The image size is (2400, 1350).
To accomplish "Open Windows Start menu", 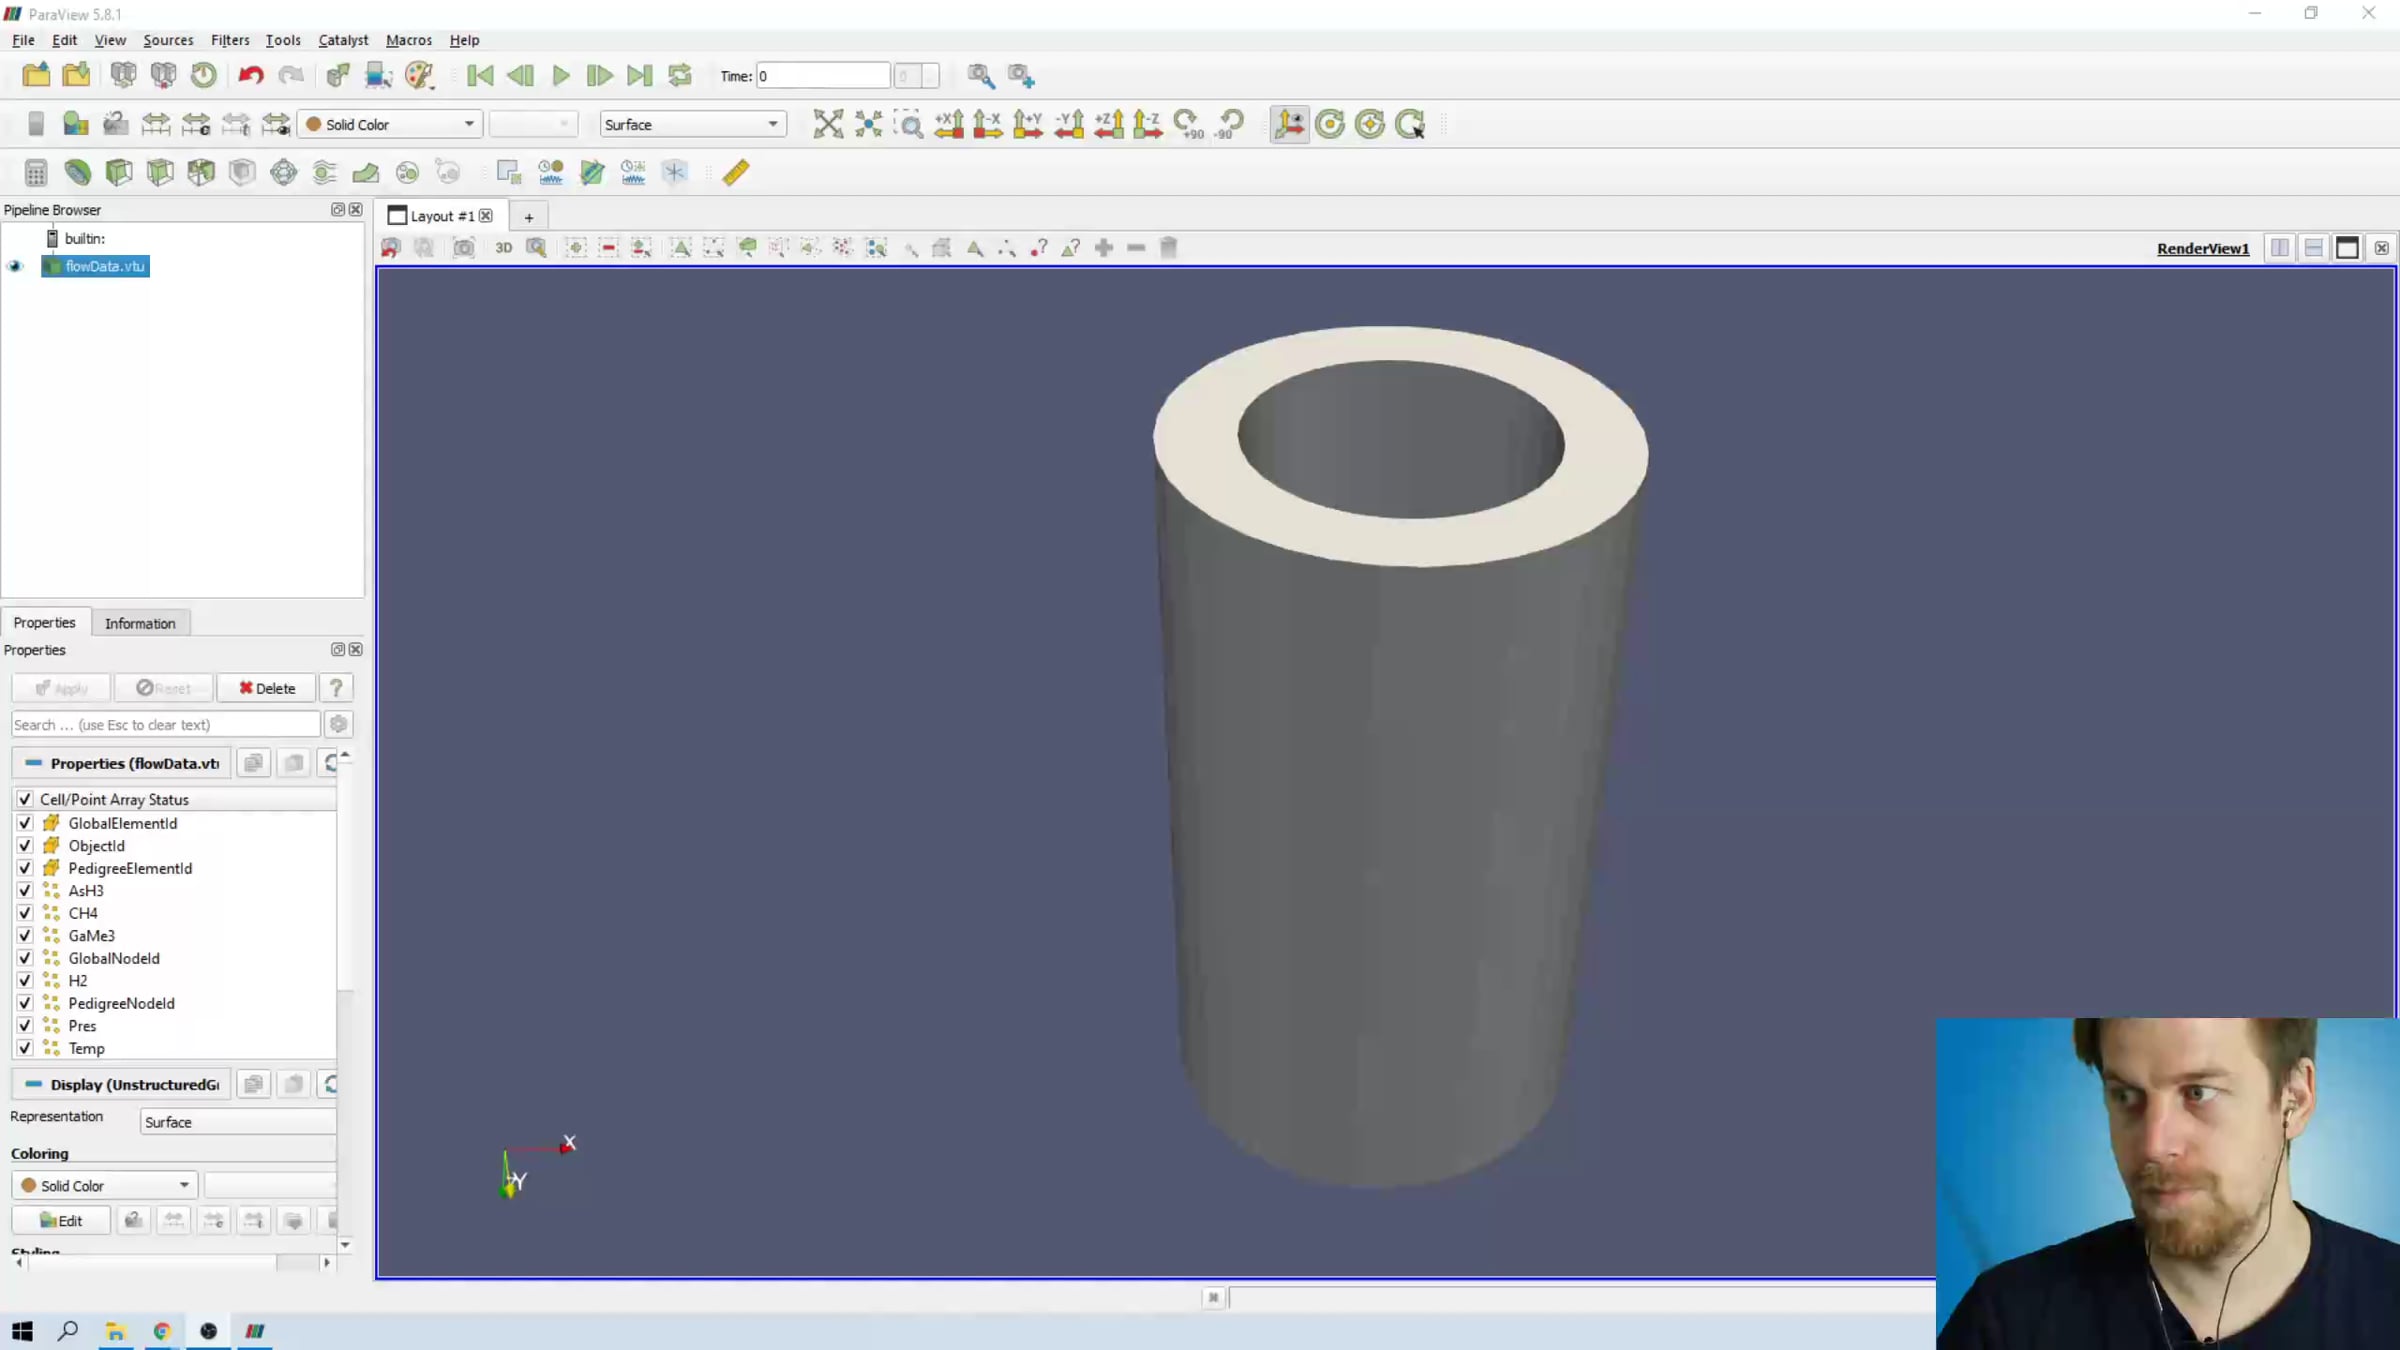I will tap(22, 1331).
